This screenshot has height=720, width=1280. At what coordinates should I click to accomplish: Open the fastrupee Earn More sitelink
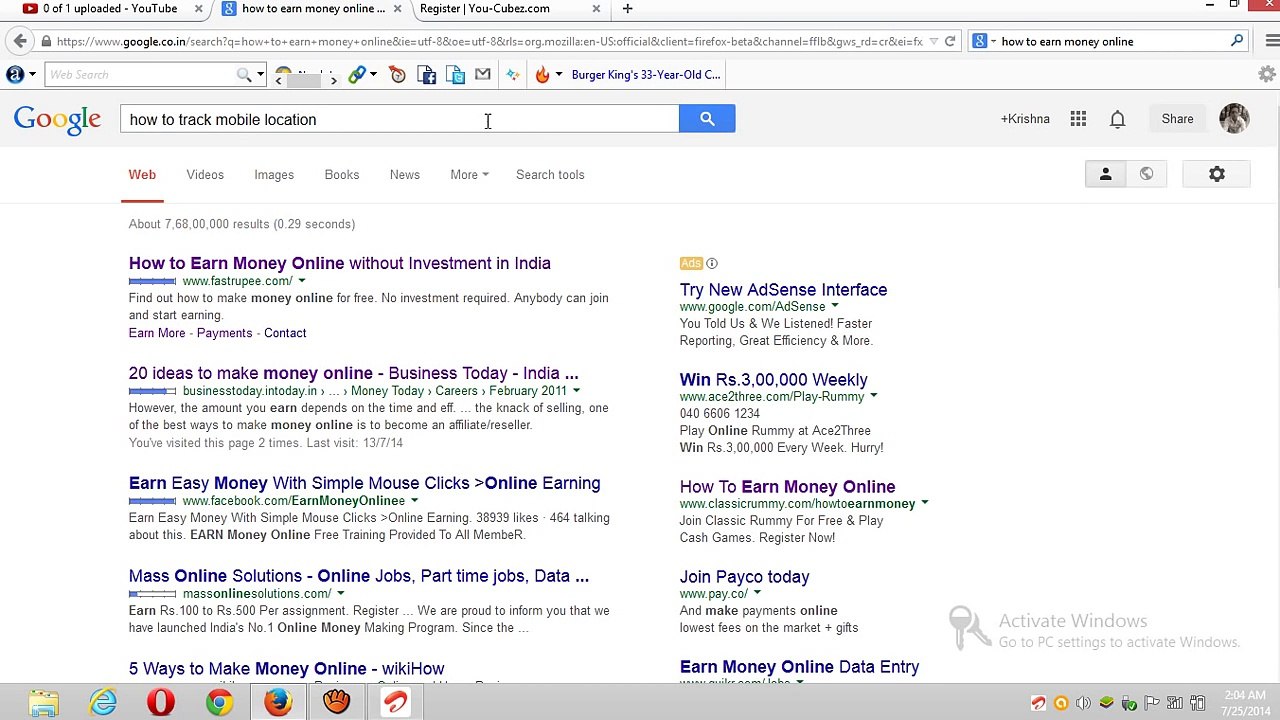pyautogui.click(x=157, y=333)
